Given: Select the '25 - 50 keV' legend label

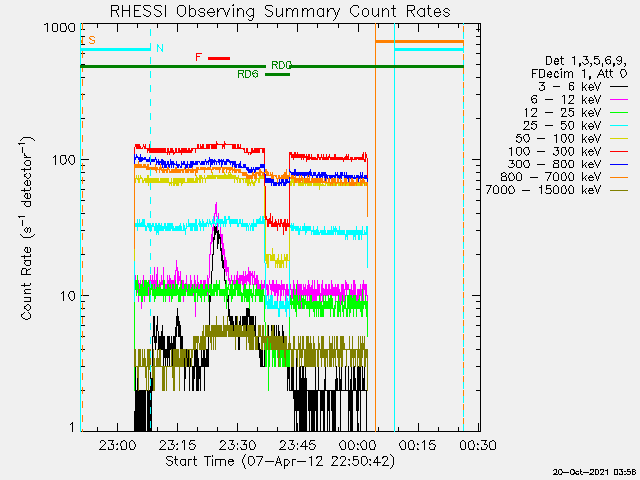Looking at the screenshot, I should tap(562, 125).
